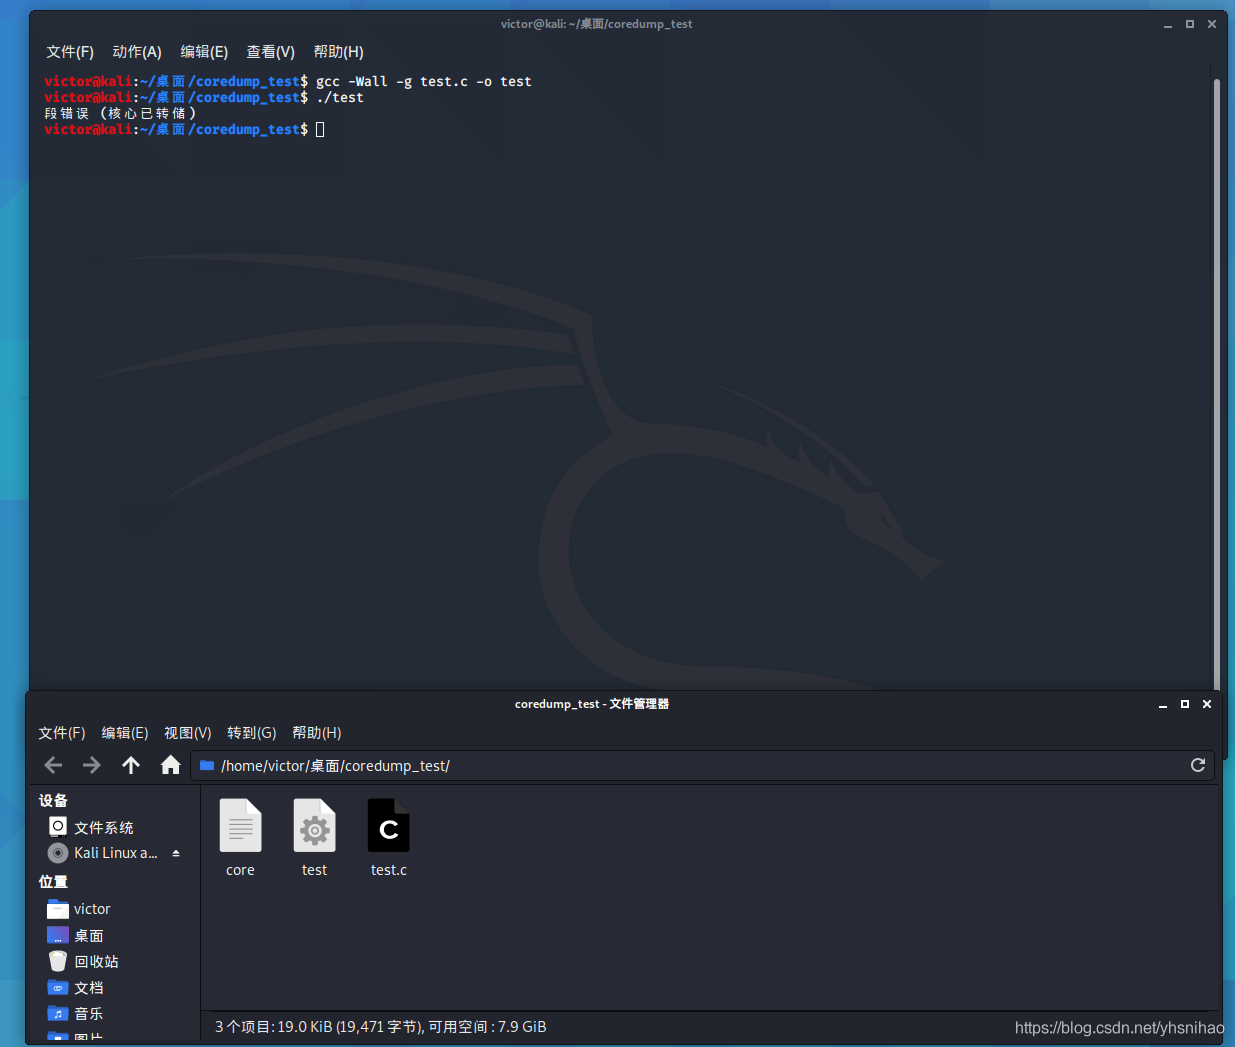The height and width of the screenshot is (1047, 1235).
Task: Select the test executable file
Action: point(314,838)
